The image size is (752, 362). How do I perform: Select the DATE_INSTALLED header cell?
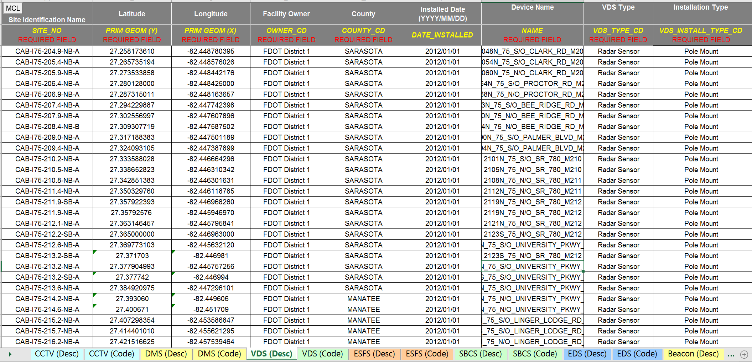pyautogui.click(x=442, y=35)
